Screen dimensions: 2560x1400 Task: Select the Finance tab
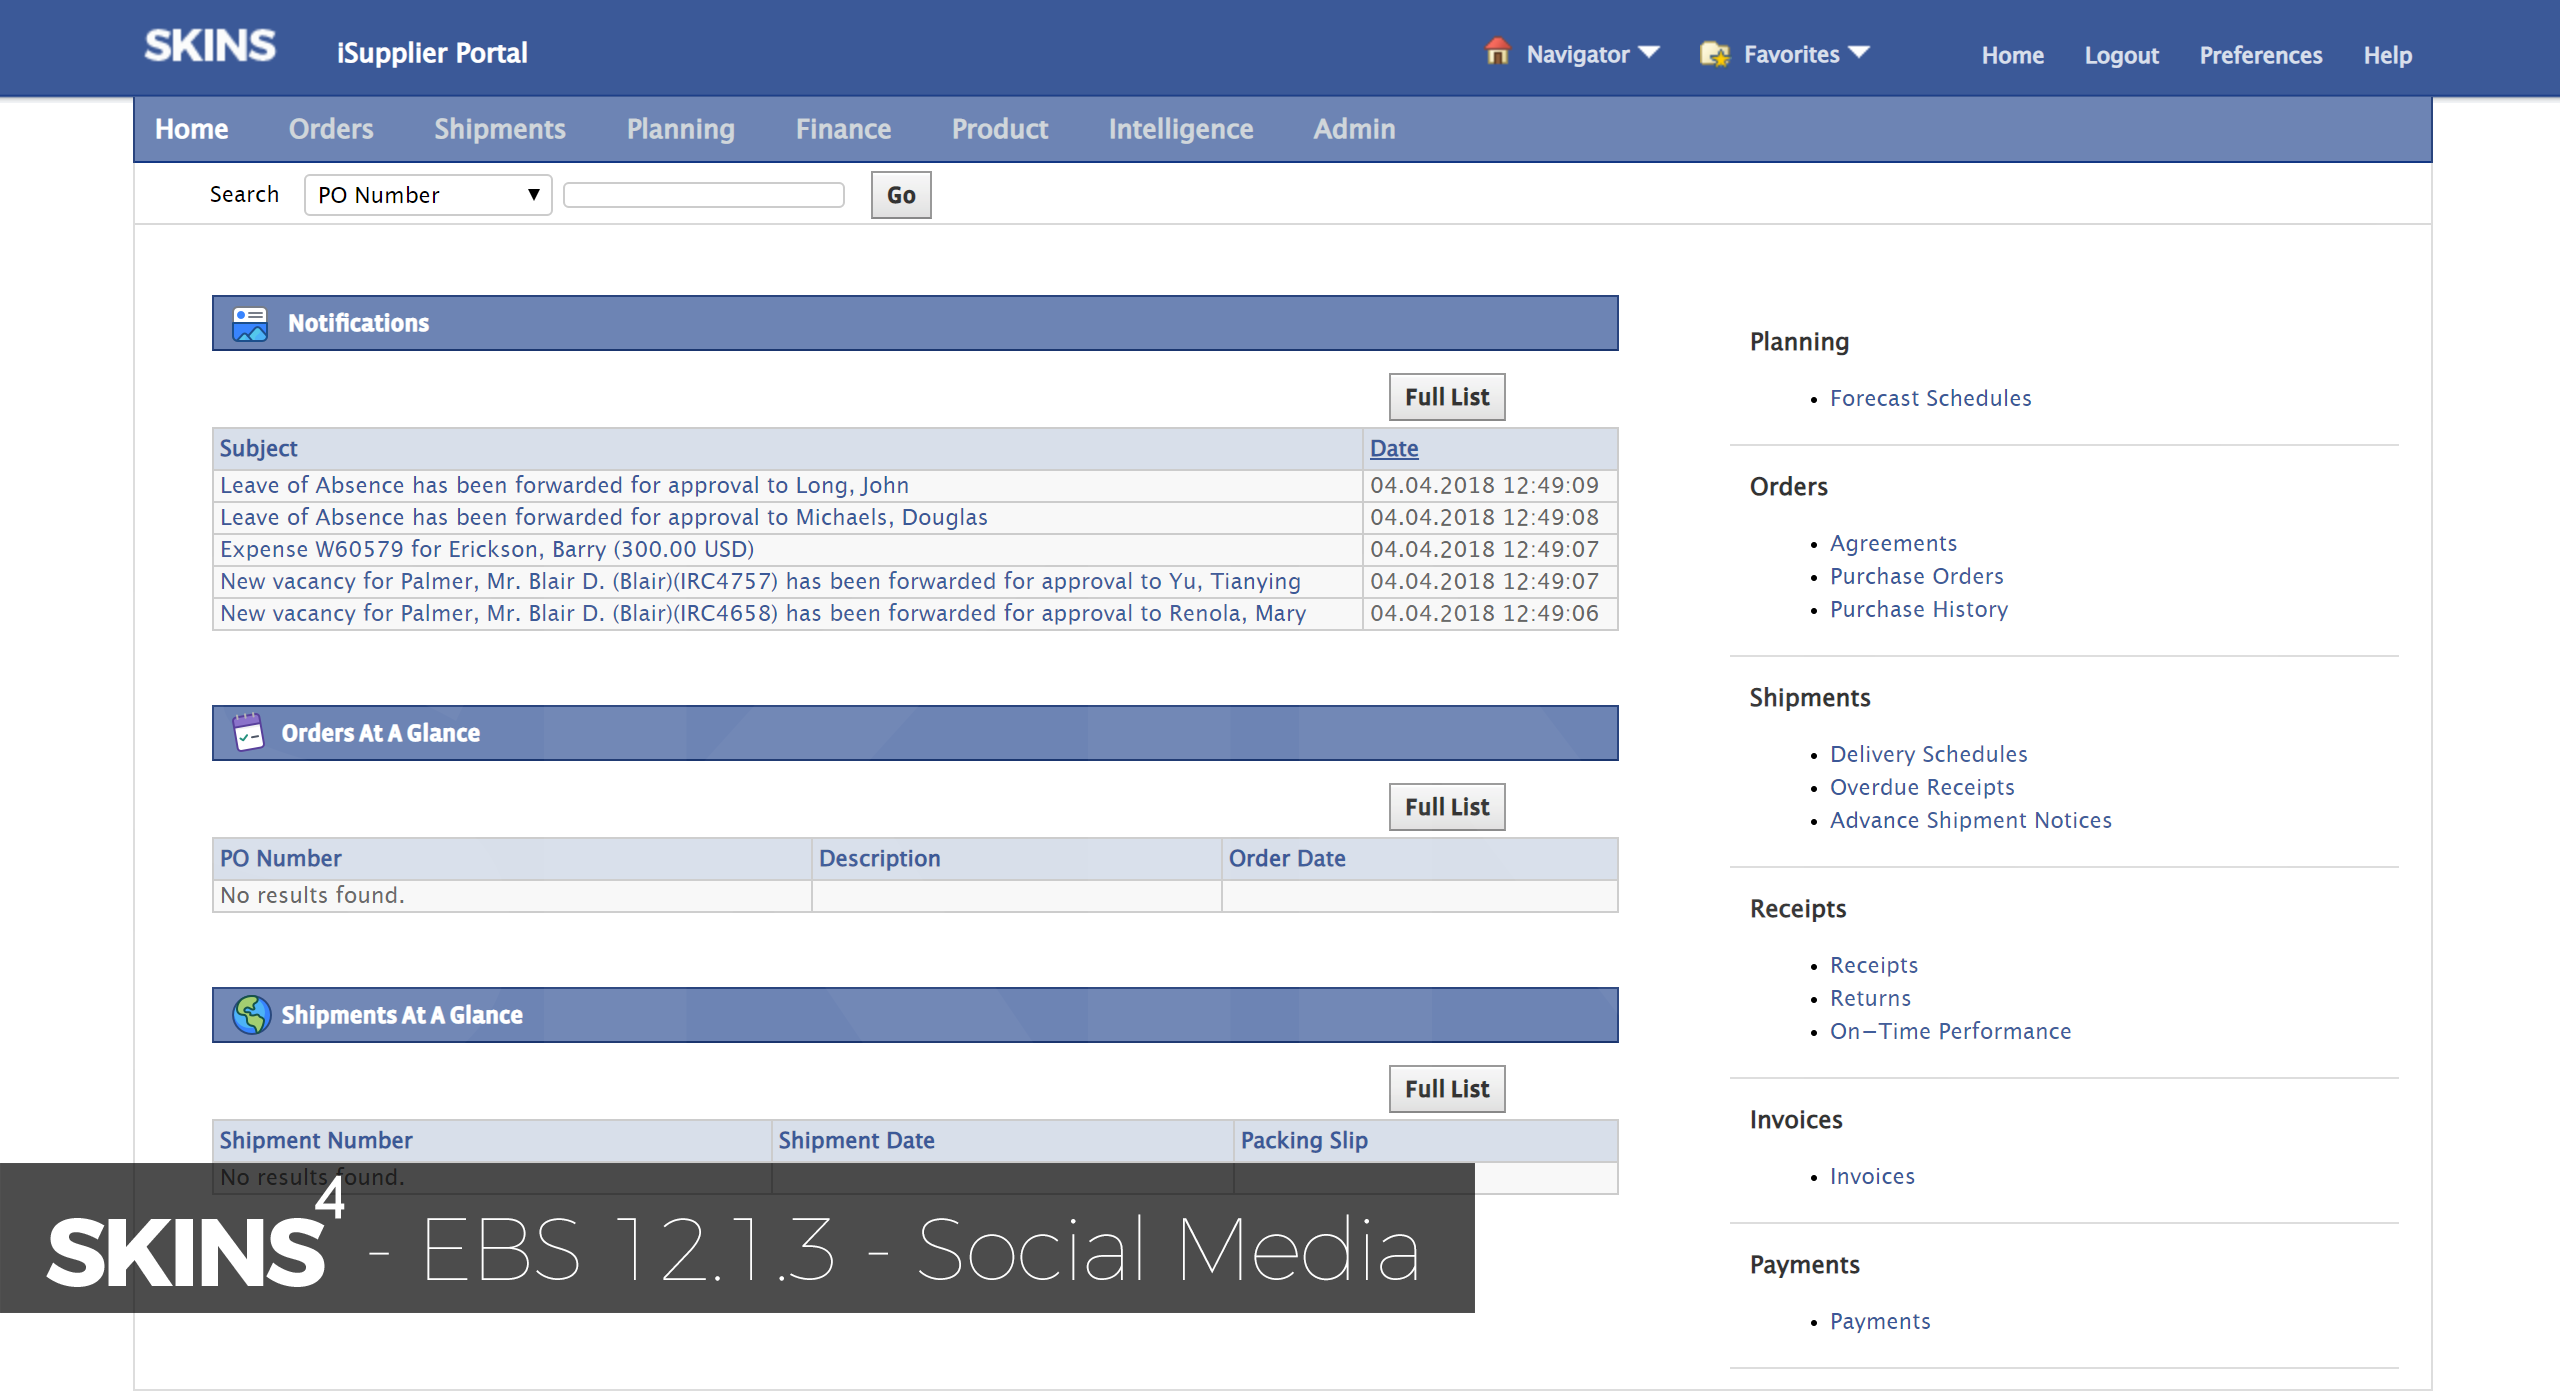843,129
